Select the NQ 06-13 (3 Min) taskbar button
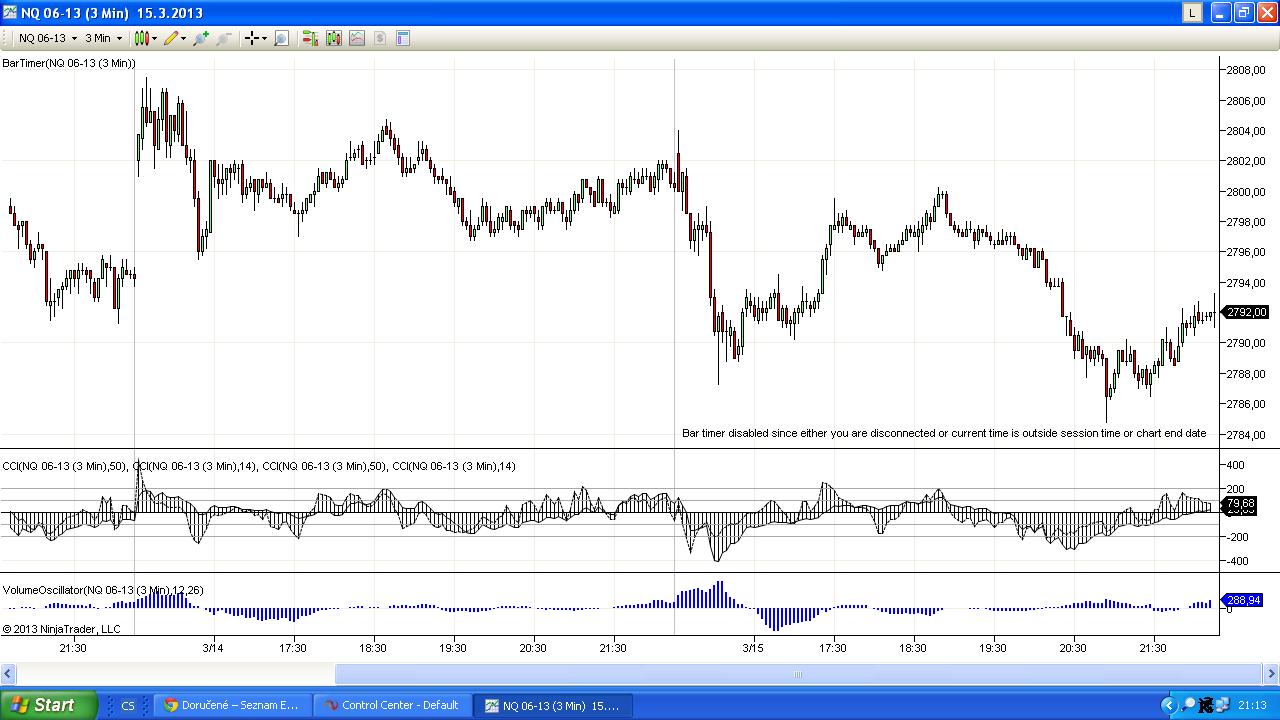The height and width of the screenshot is (720, 1280). click(x=551, y=705)
